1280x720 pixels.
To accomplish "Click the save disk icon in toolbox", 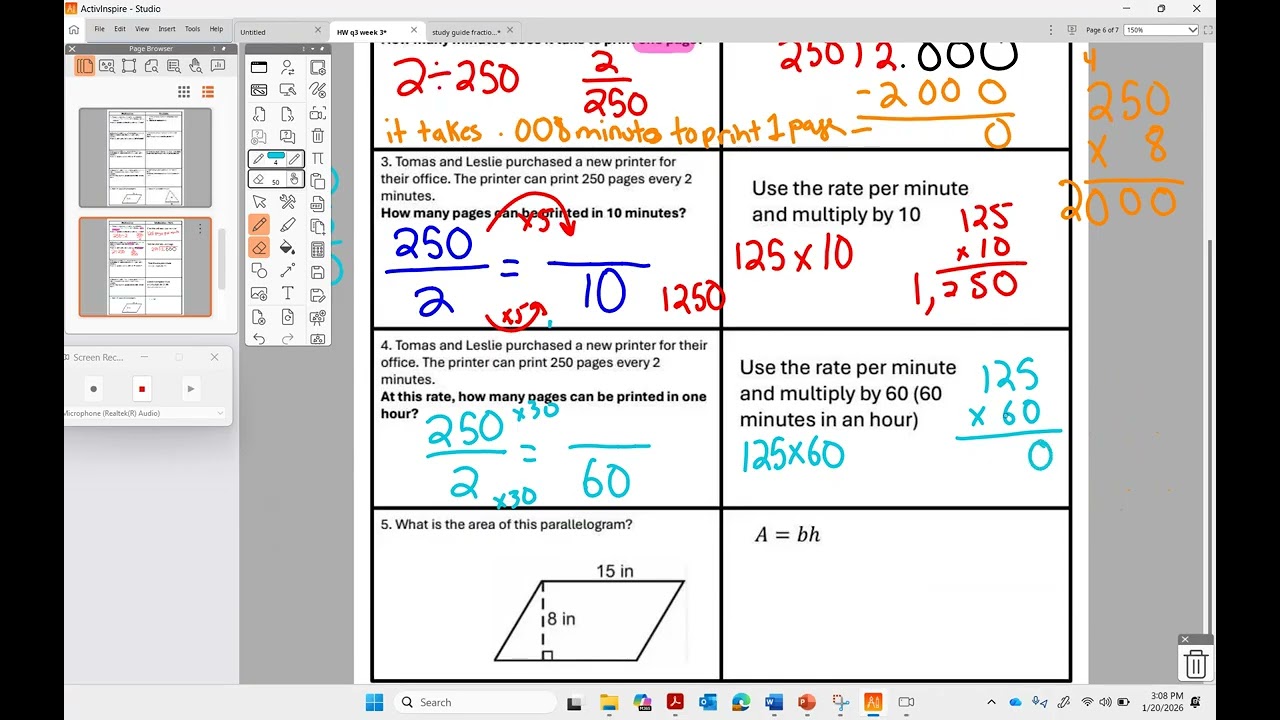I will [x=317, y=272].
